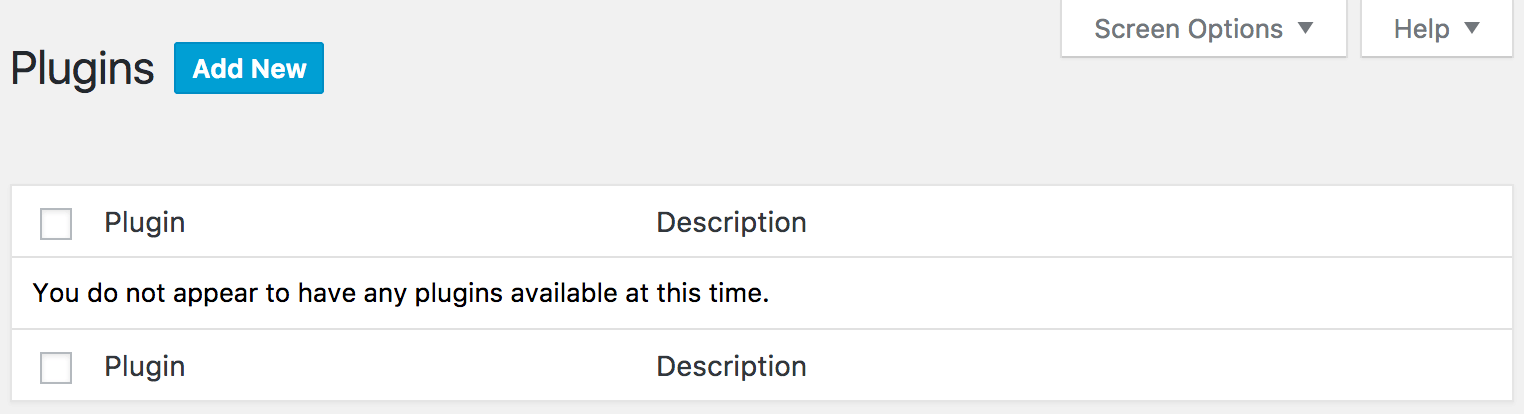Tick the select-all checkbox in table footer

[56, 367]
